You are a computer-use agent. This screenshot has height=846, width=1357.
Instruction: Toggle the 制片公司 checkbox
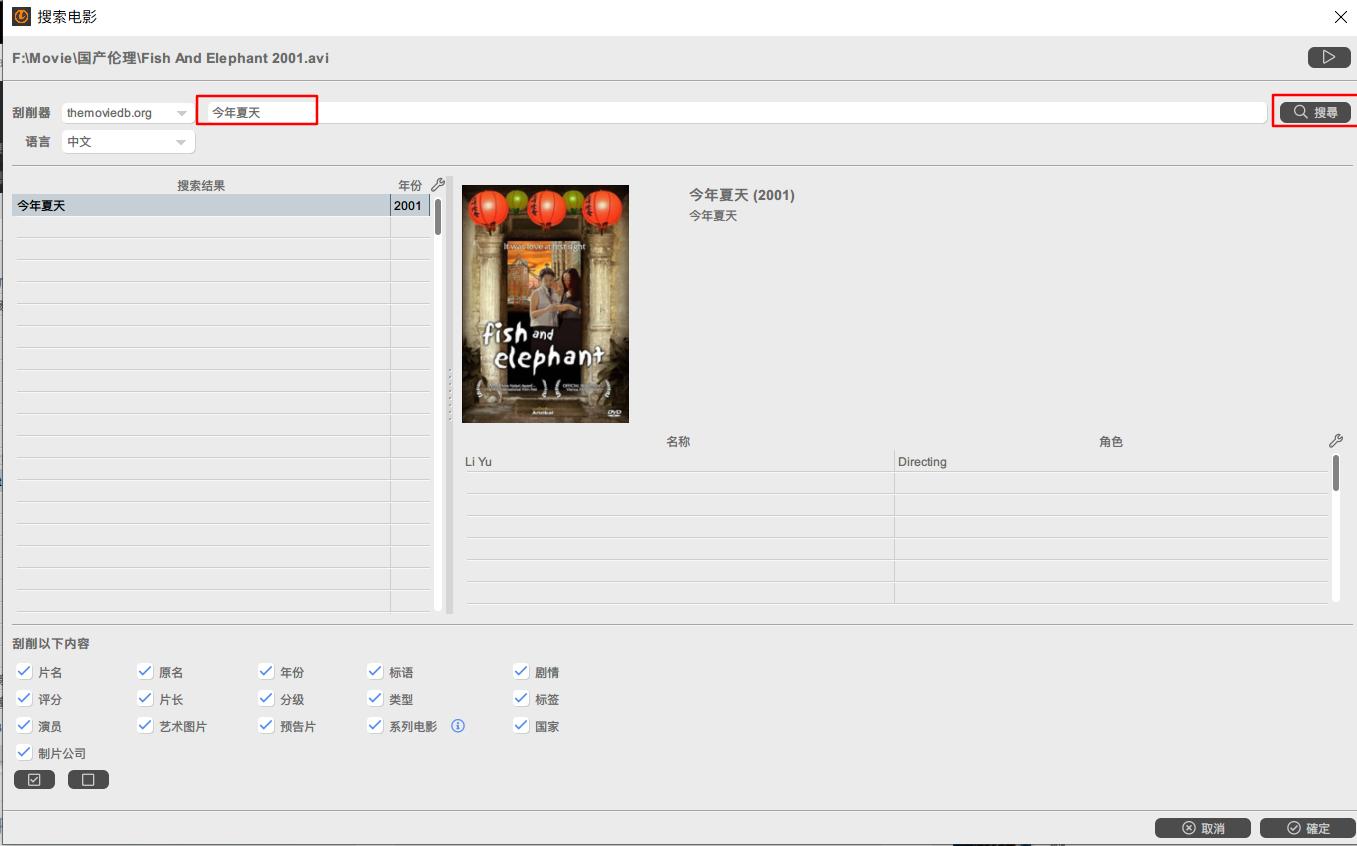click(24, 752)
